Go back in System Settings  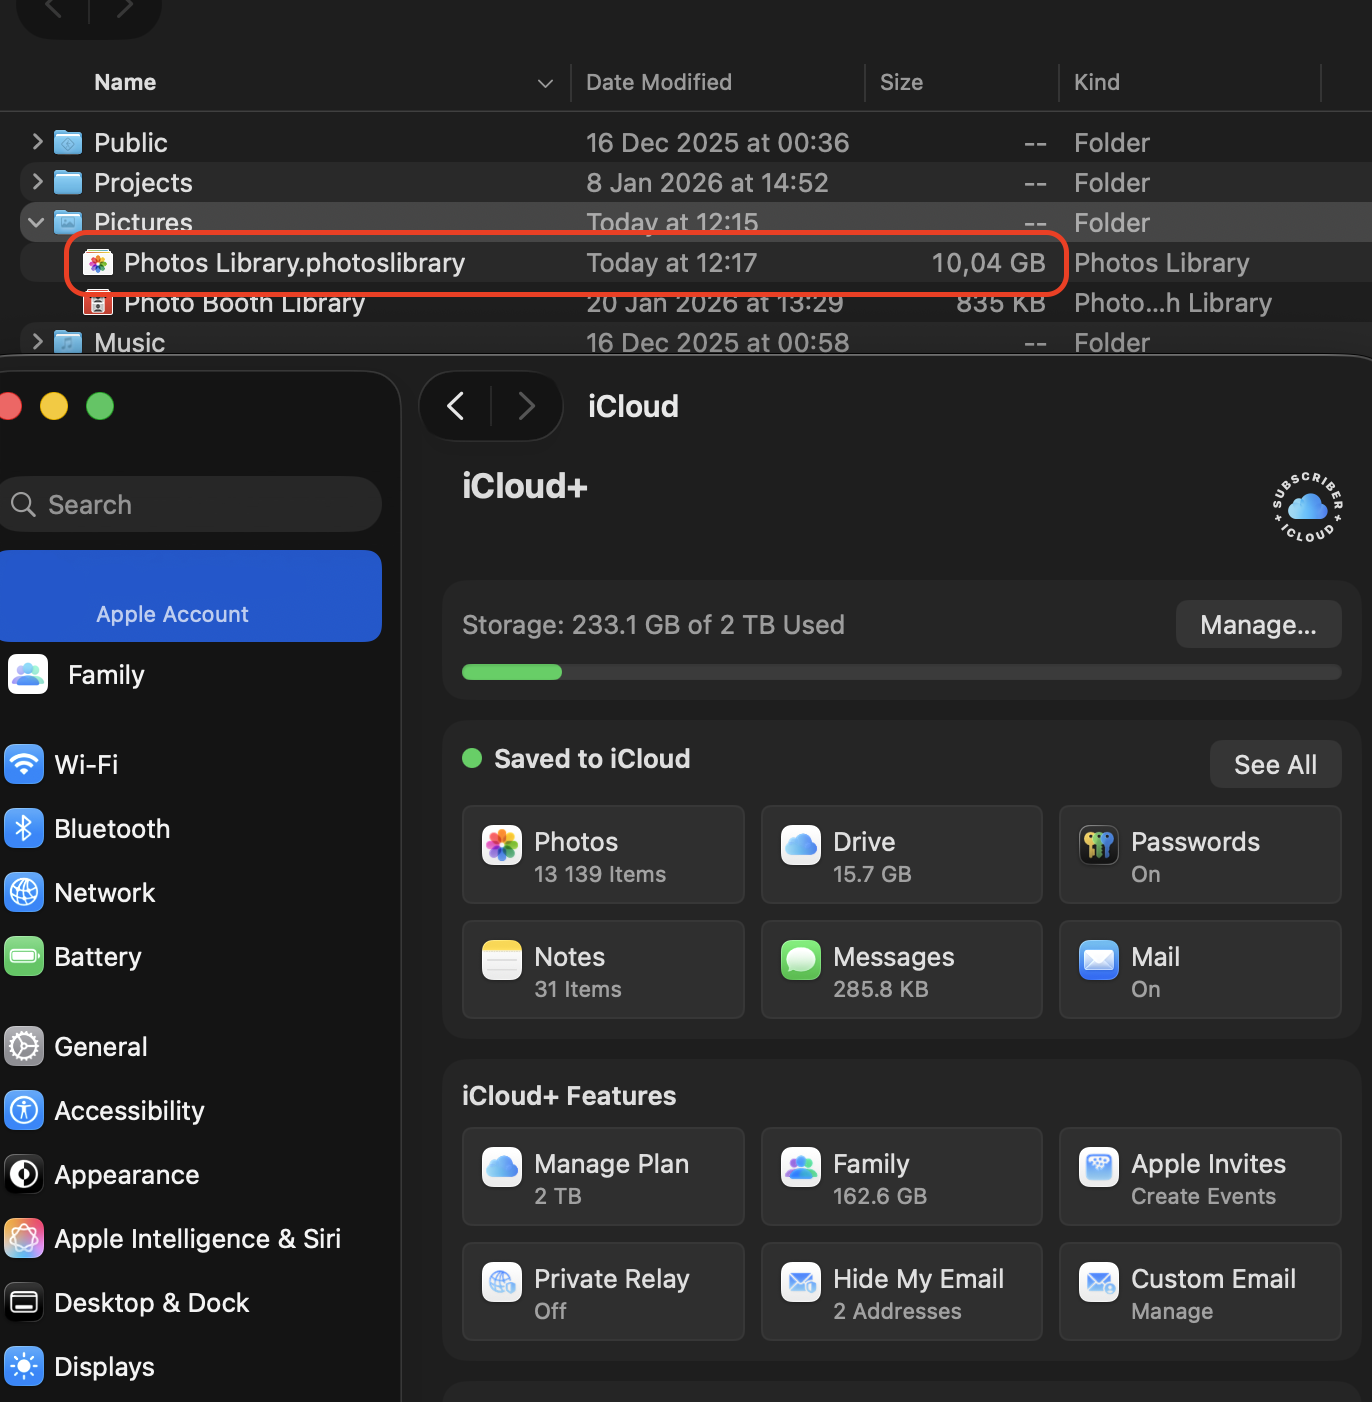tap(456, 406)
